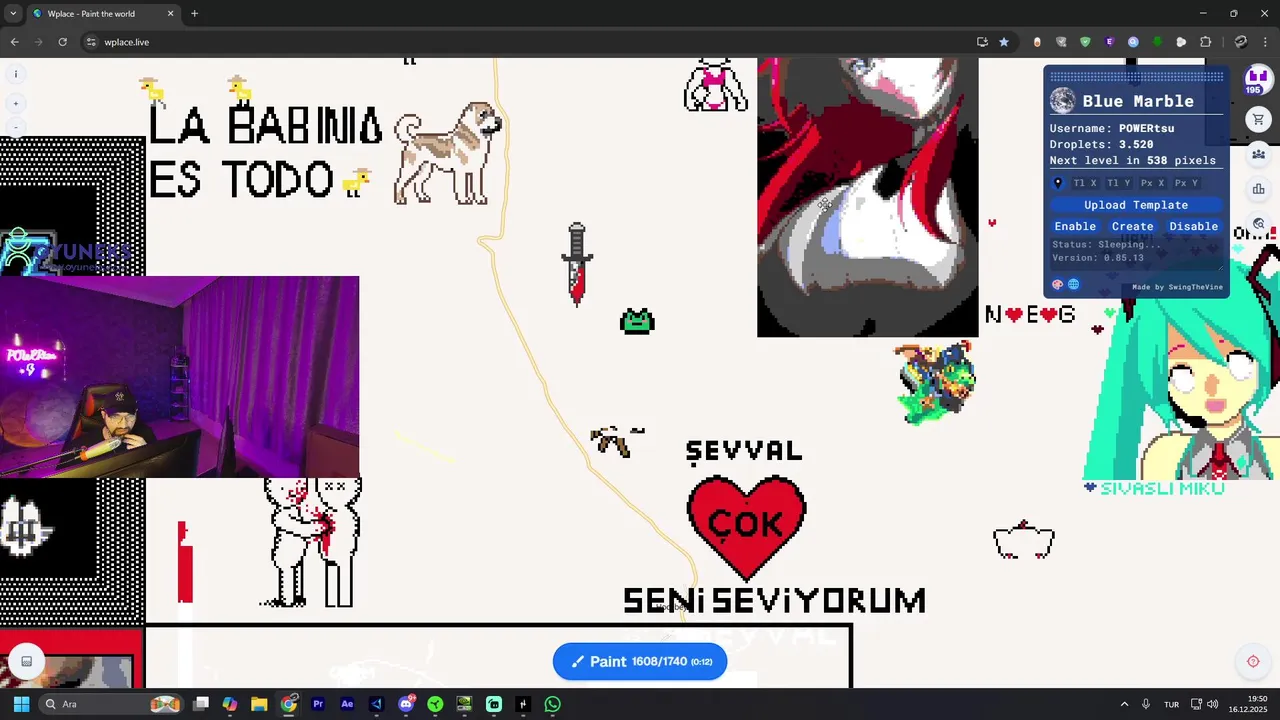Click Upload Template in Blue Marble
Viewport: 1280px width, 720px height.
1136,205
